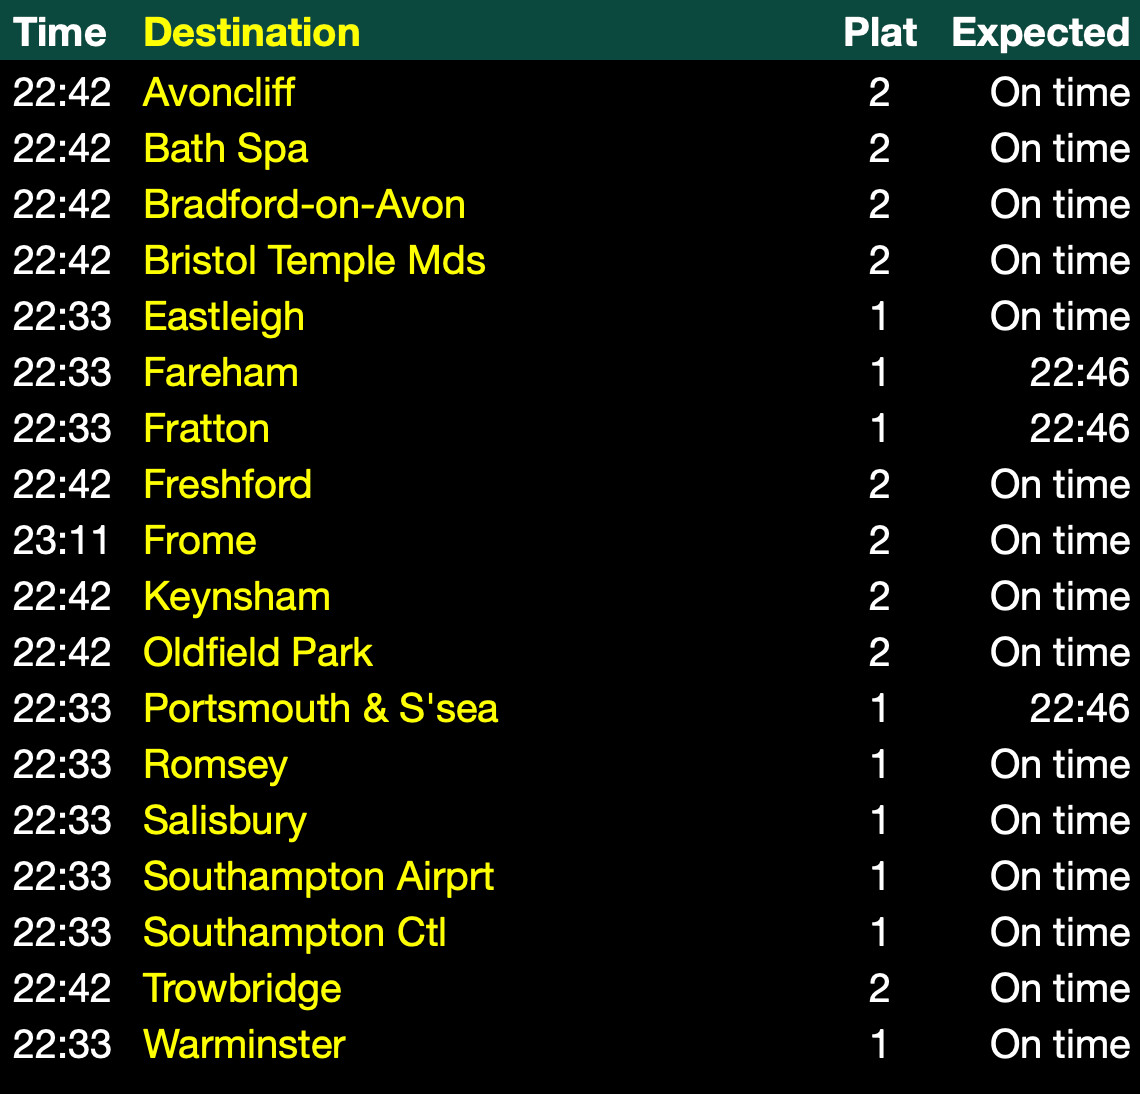Select the Bradford-on-Avon destination
The height and width of the screenshot is (1094, 1140).
(x=304, y=205)
